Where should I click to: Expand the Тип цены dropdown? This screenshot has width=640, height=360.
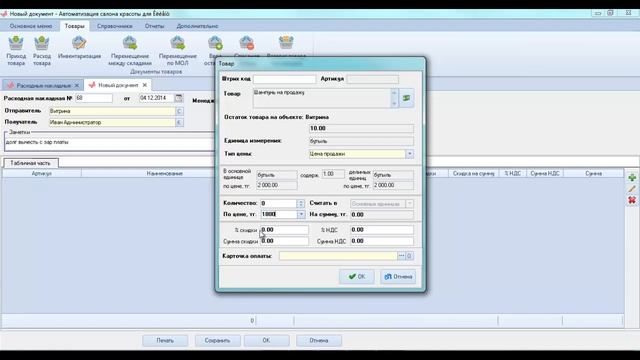click(x=409, y=154)
